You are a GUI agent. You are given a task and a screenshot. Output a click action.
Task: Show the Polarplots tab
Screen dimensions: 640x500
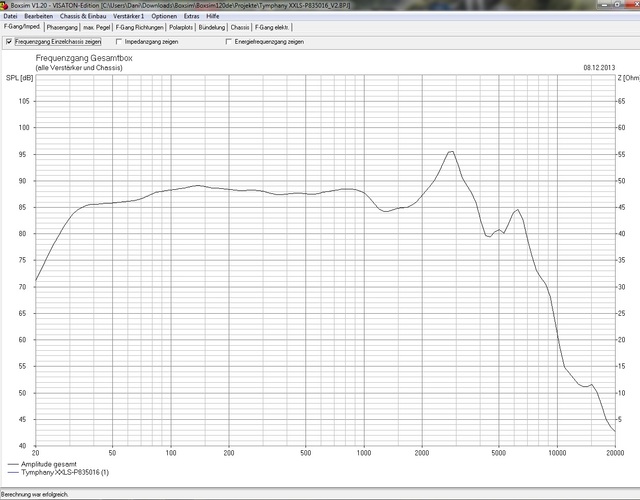(x=182, y=28)
